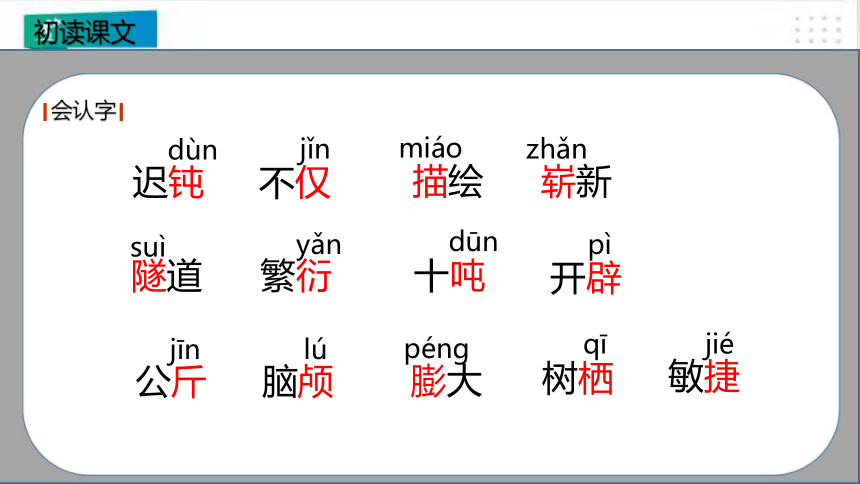
Task: Select the word 开辟
Action: click(585, 278)
